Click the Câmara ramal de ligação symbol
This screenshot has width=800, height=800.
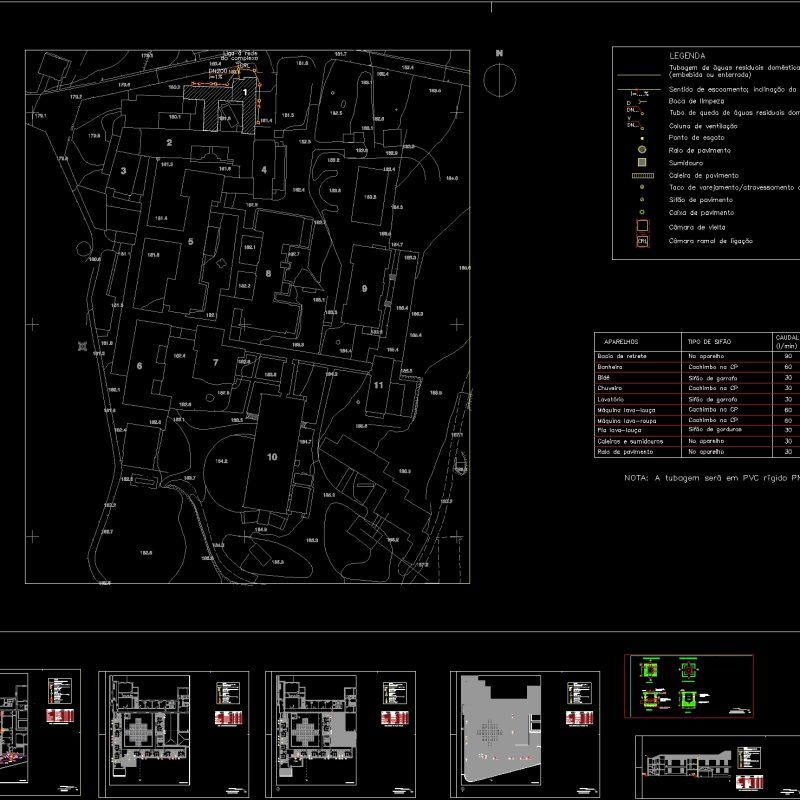[x=642, y=239]
